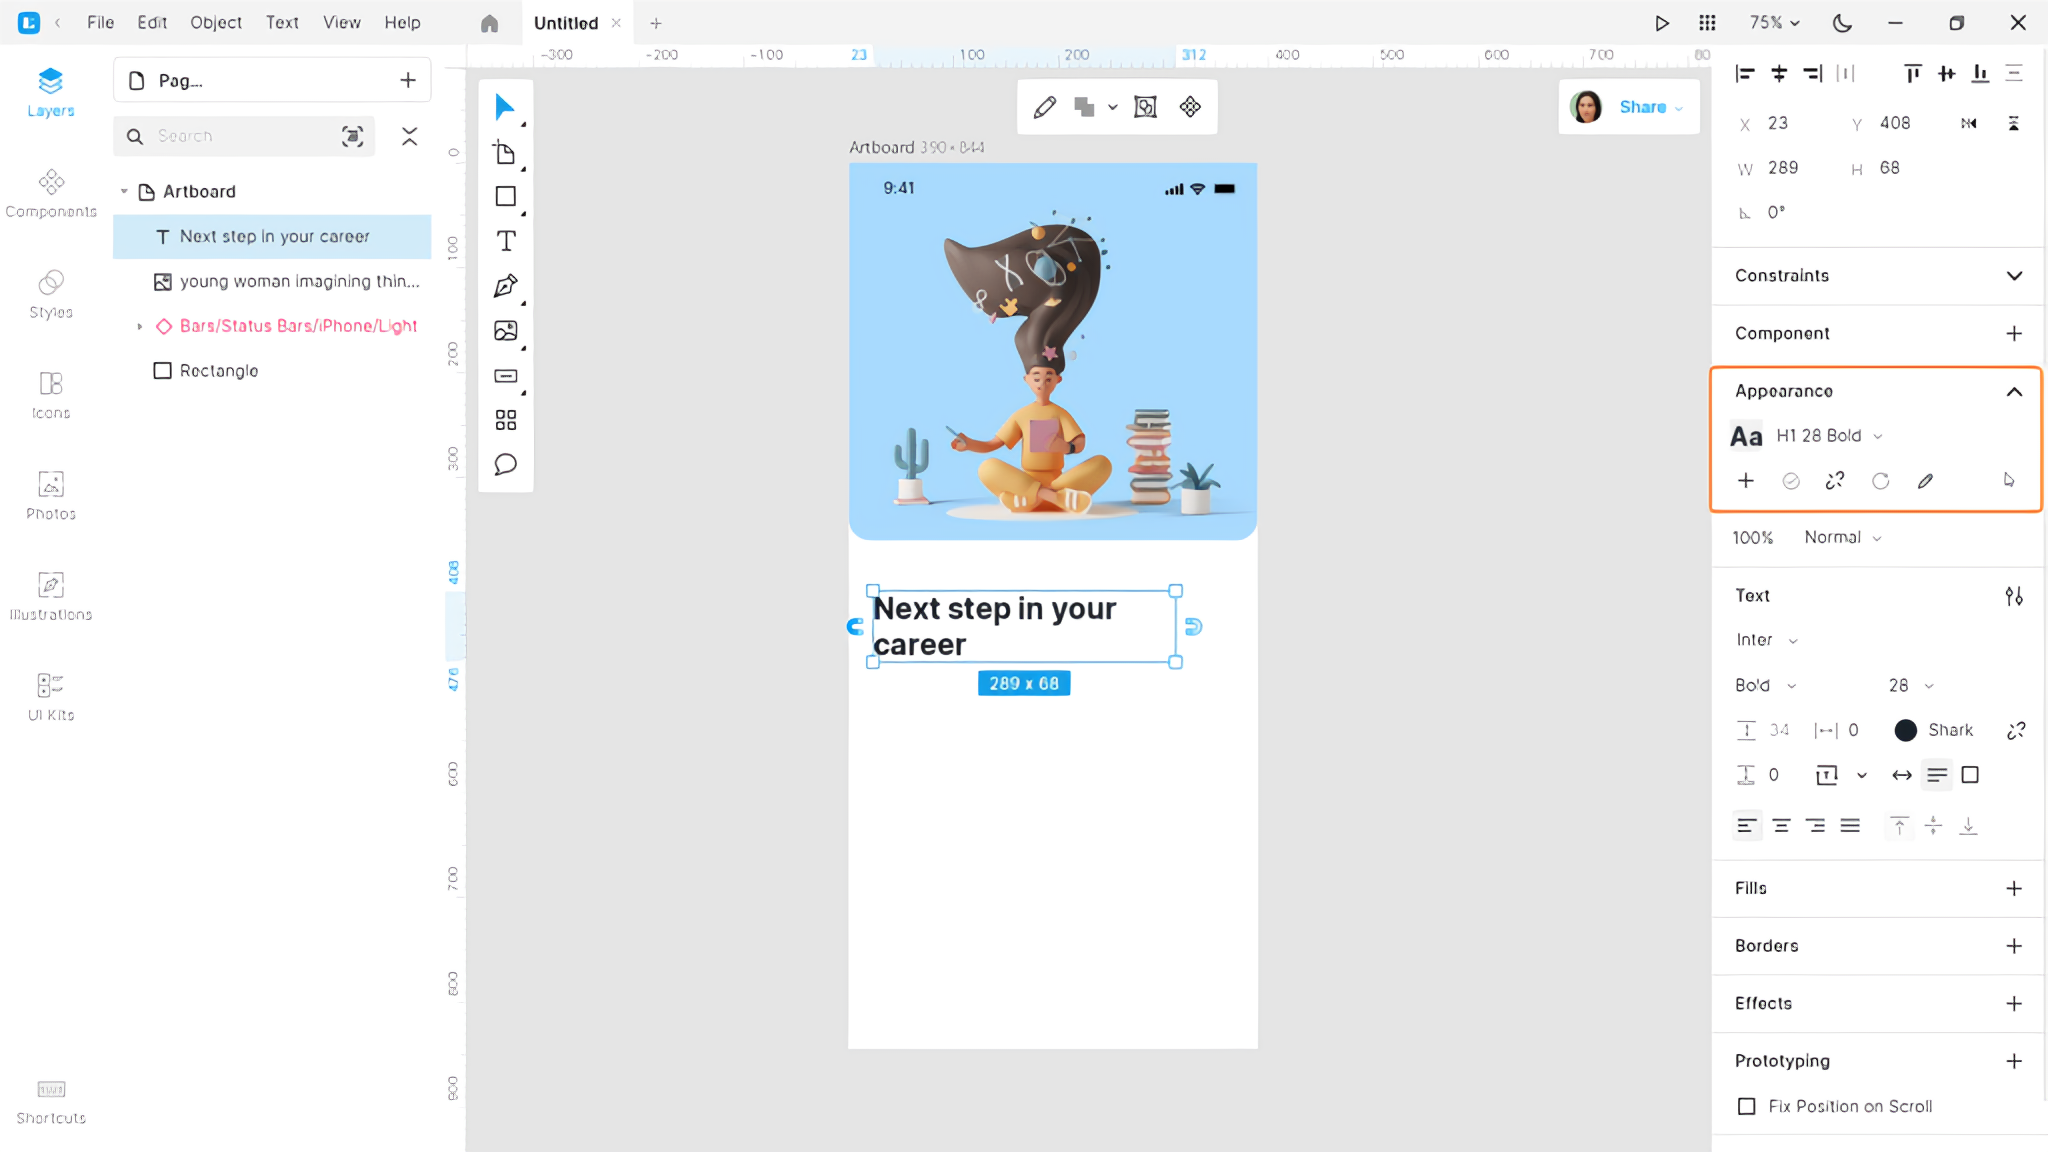Choose the Comment tool

click(x=505, y=464)
